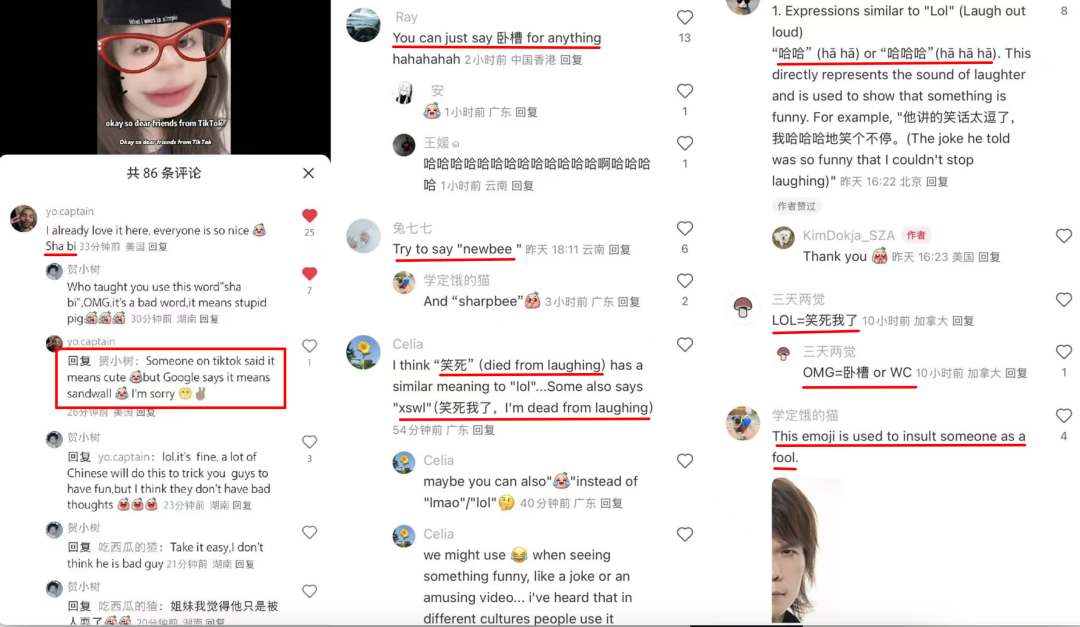Open Ray's profile avatar

(363, 25)
